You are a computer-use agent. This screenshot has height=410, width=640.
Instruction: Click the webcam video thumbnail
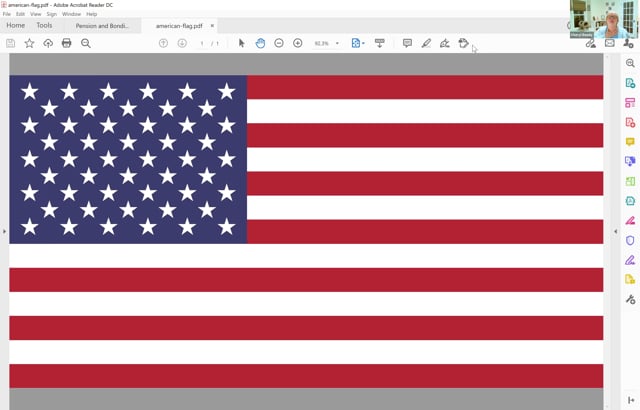604,19
